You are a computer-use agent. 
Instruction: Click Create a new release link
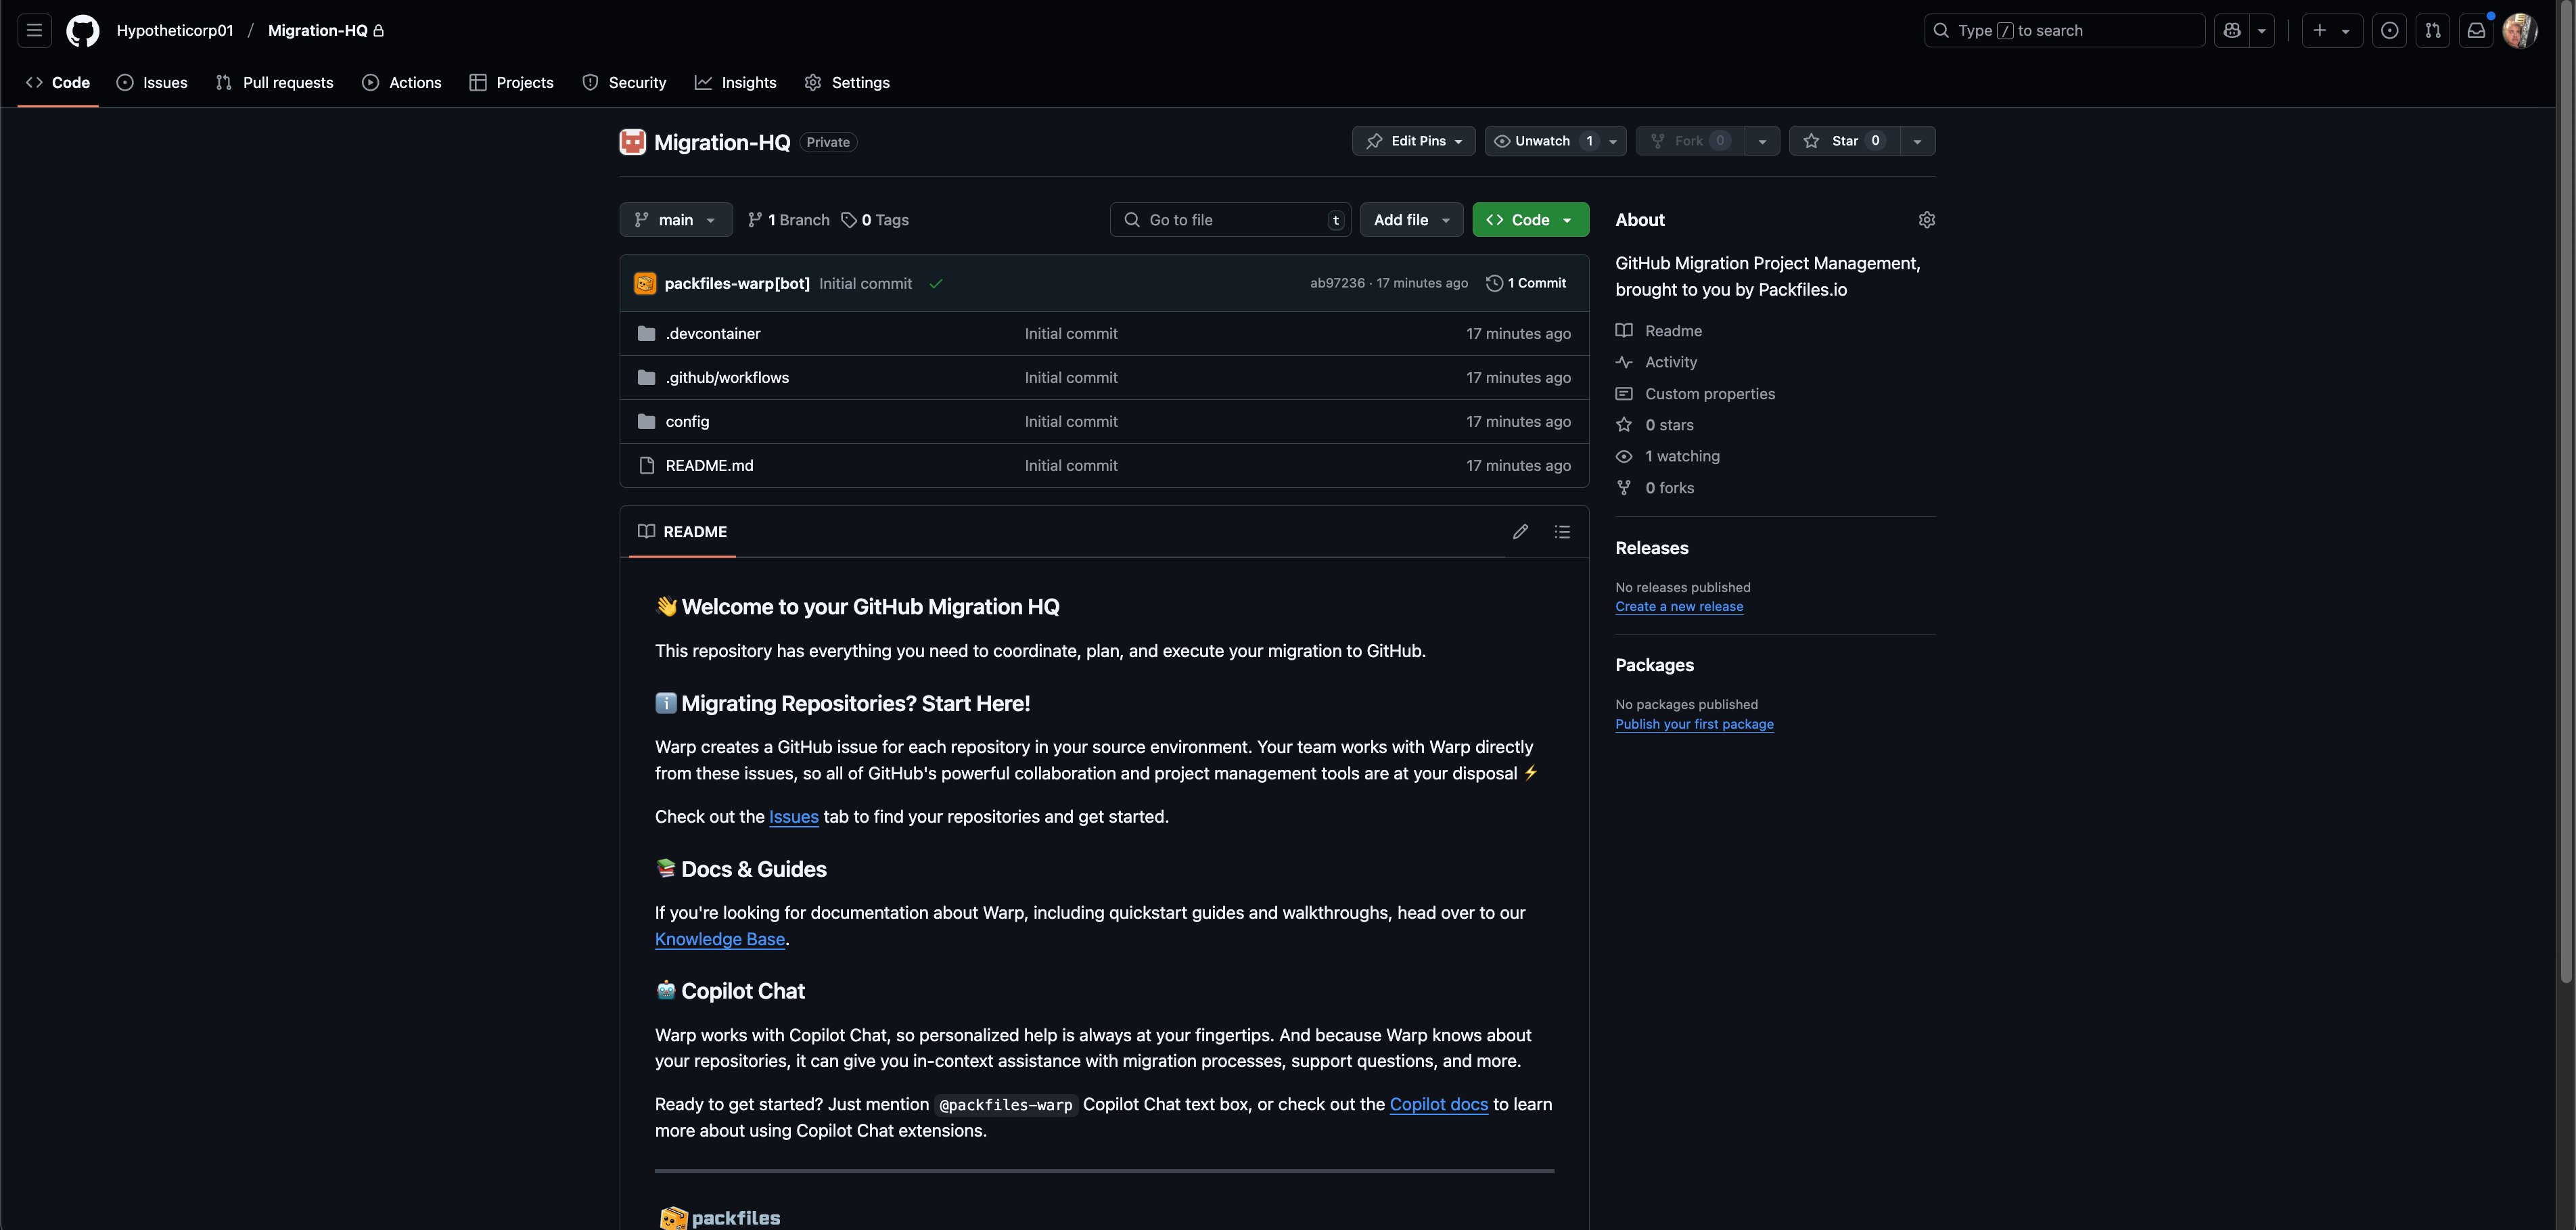[x=1679, y=607]
